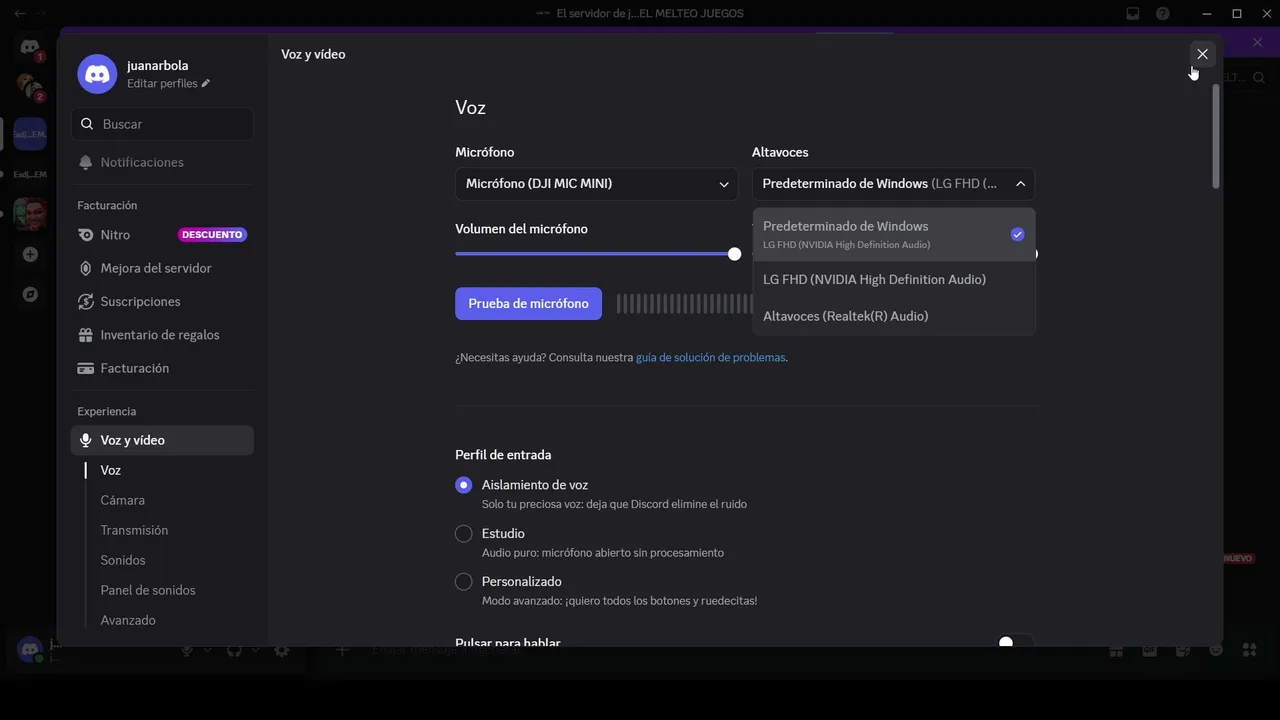Open the inbox icon in title bar
This screenshot has width=1280, height=720.
tap(1133, 14)
